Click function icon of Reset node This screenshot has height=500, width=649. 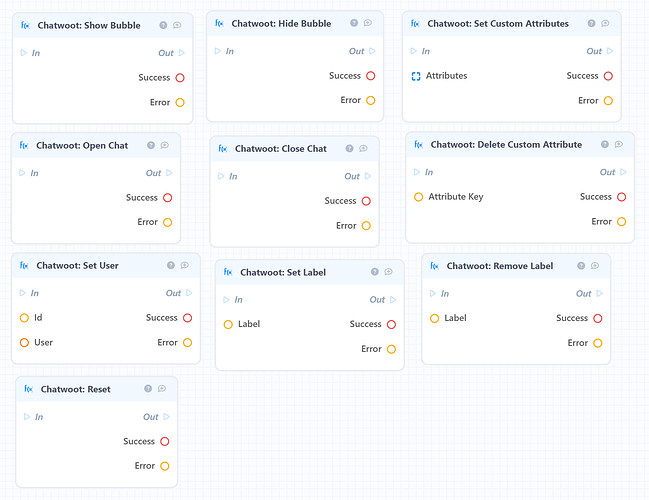click(29, 389)
